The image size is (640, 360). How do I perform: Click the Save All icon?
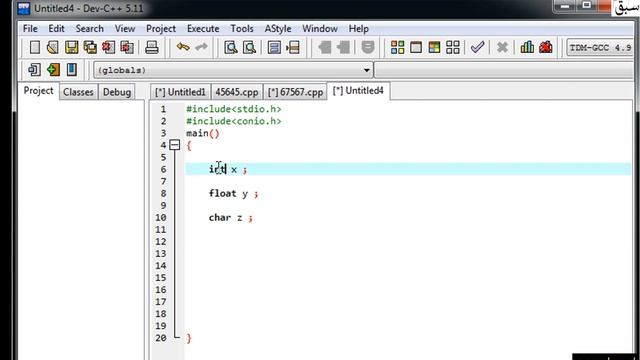coord(90,47)
